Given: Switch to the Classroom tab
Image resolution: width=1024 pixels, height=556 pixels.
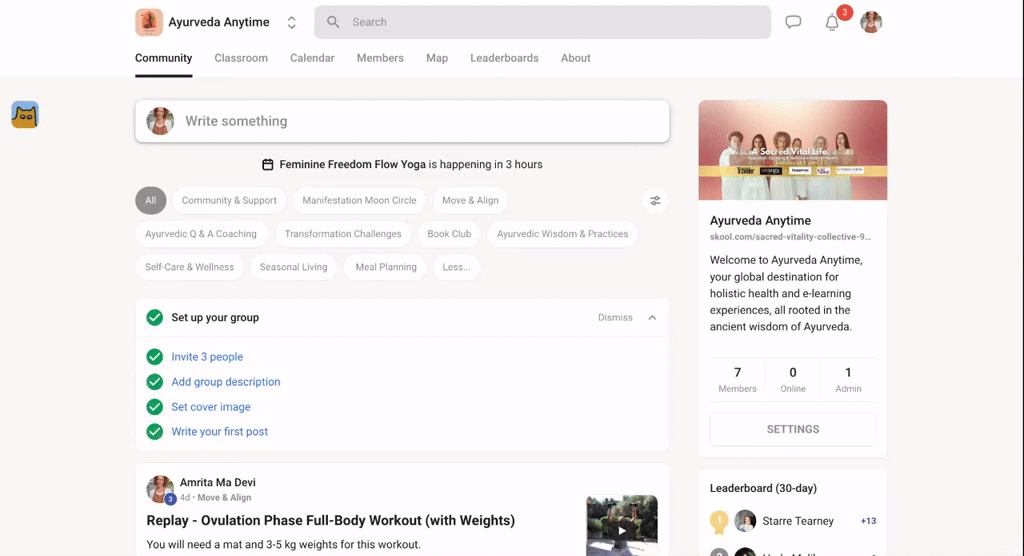Looking at the screenshot, I should [241, 58].
